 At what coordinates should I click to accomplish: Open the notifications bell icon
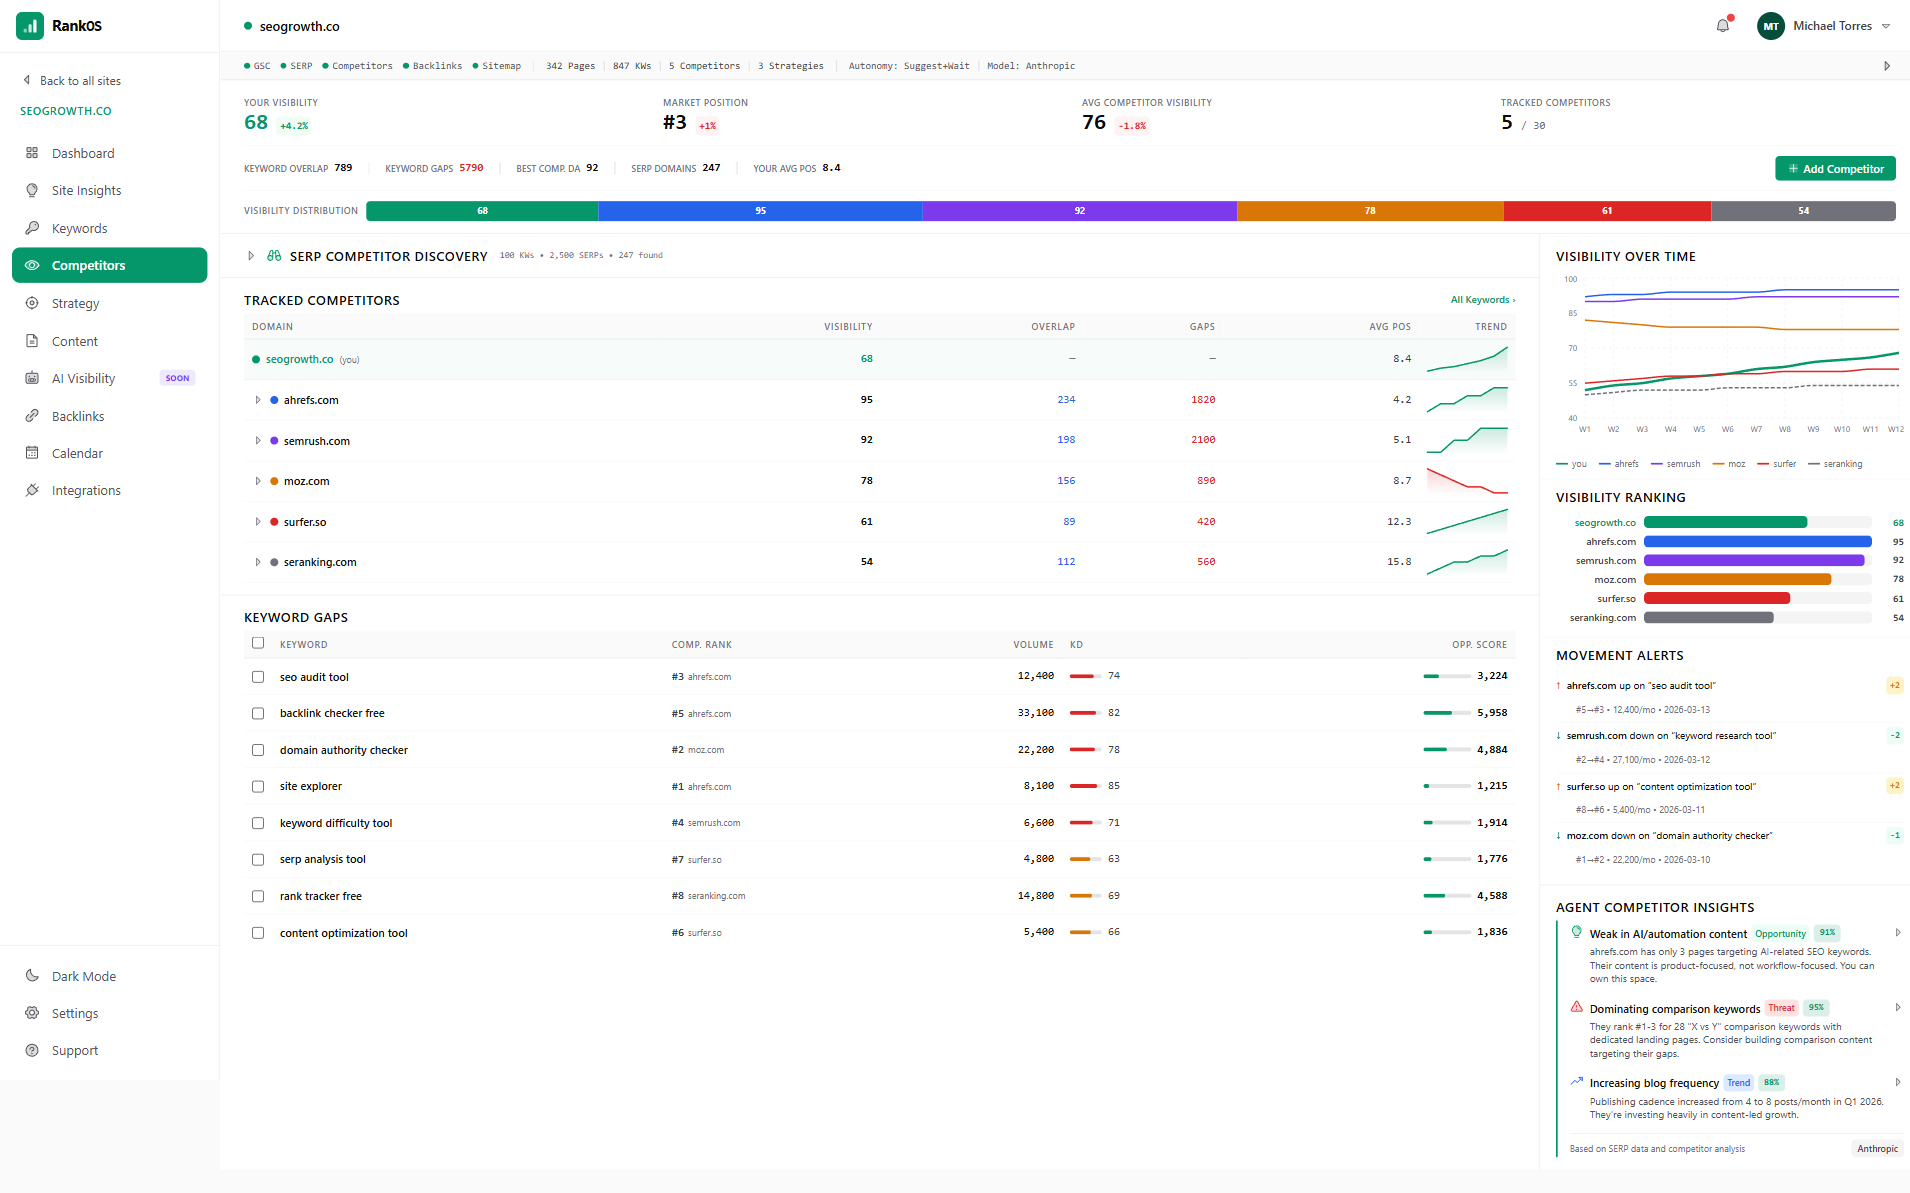pos(1722,26)
